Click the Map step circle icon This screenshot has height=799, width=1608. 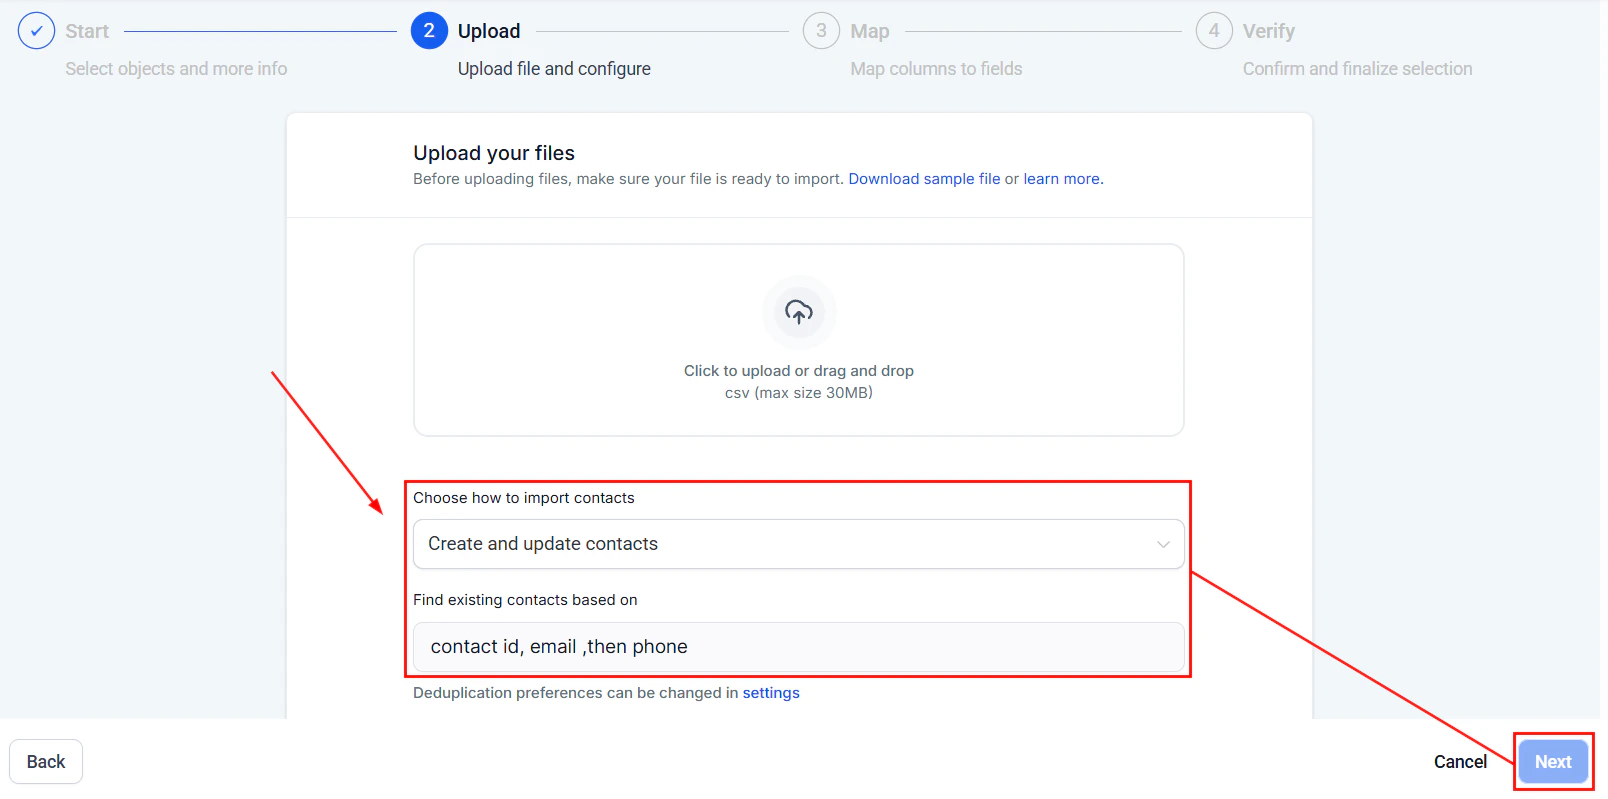coord(821,30)
